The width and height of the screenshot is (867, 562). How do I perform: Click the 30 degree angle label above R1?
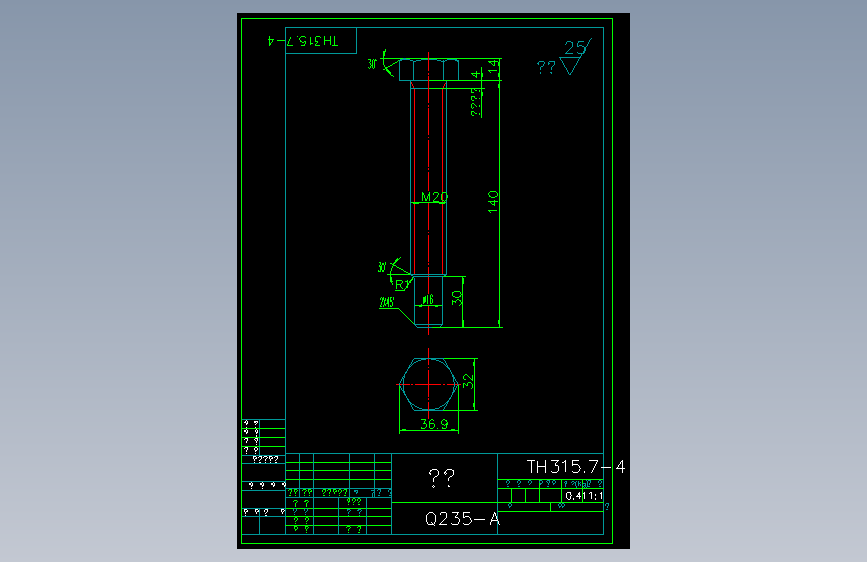pyautogui.click(x=382, y=267)
